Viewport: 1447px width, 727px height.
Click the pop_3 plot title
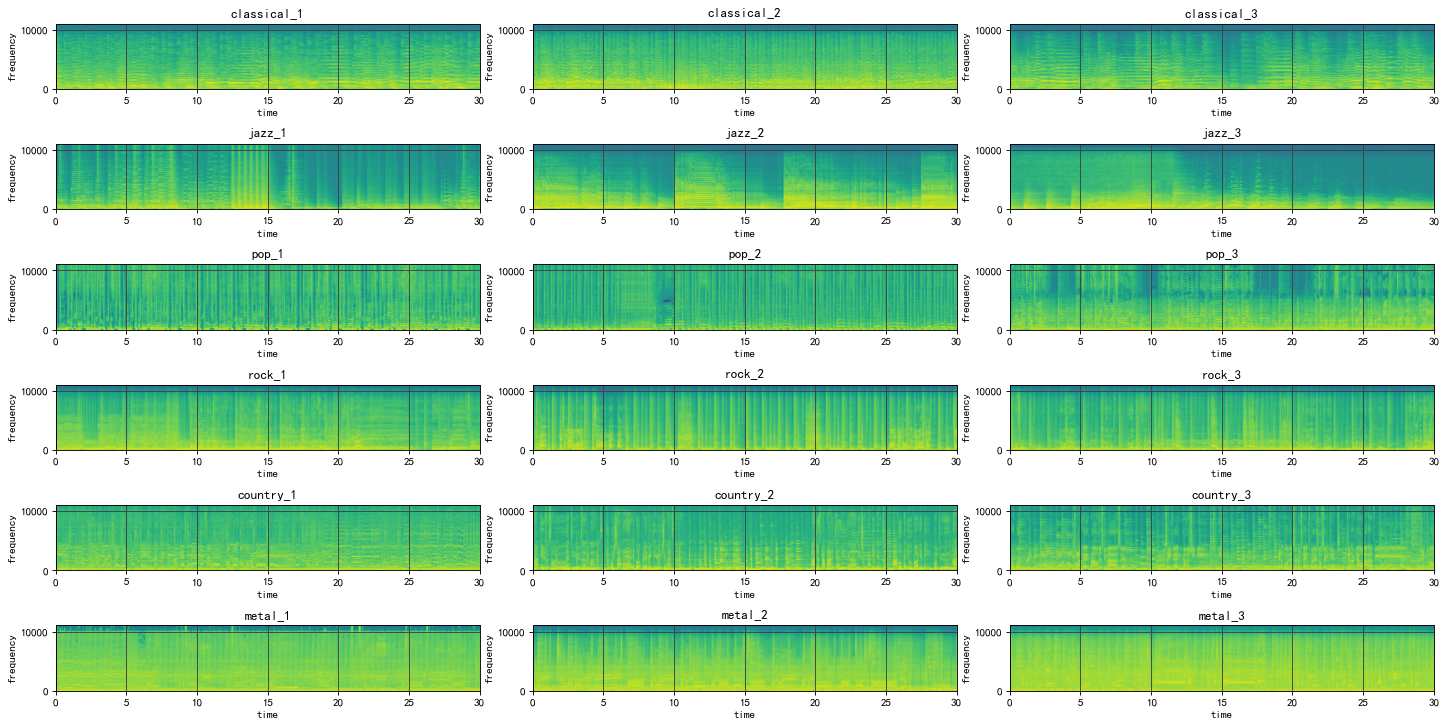tap(1221, 255)
